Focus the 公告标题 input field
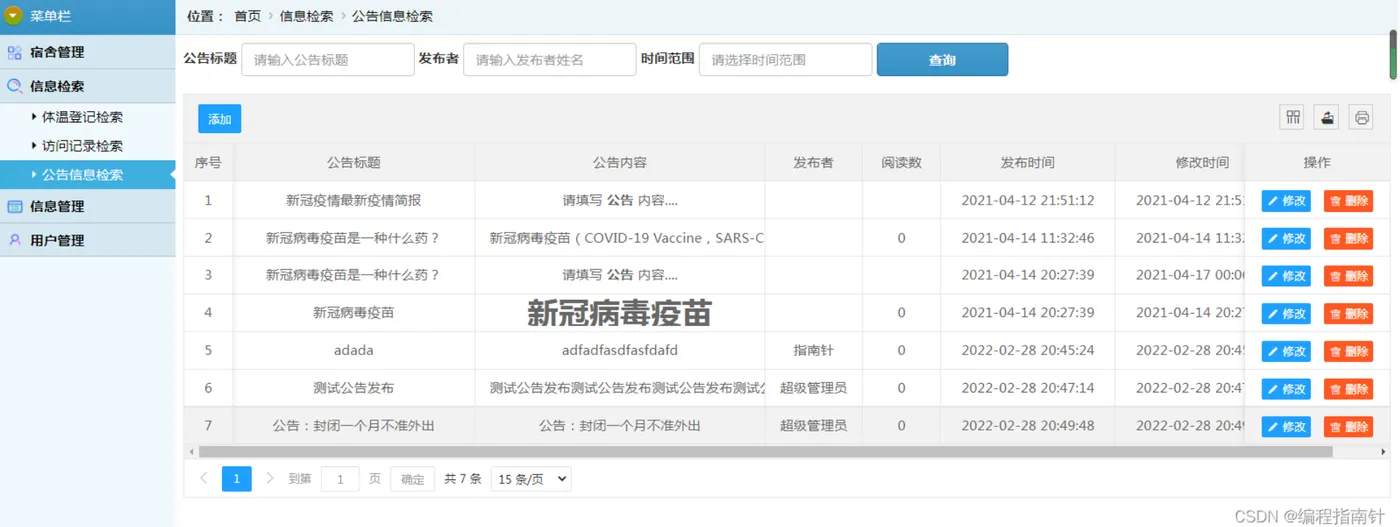Image resolution: width=1400 pixels, height=527 pixels. (327, 60)
